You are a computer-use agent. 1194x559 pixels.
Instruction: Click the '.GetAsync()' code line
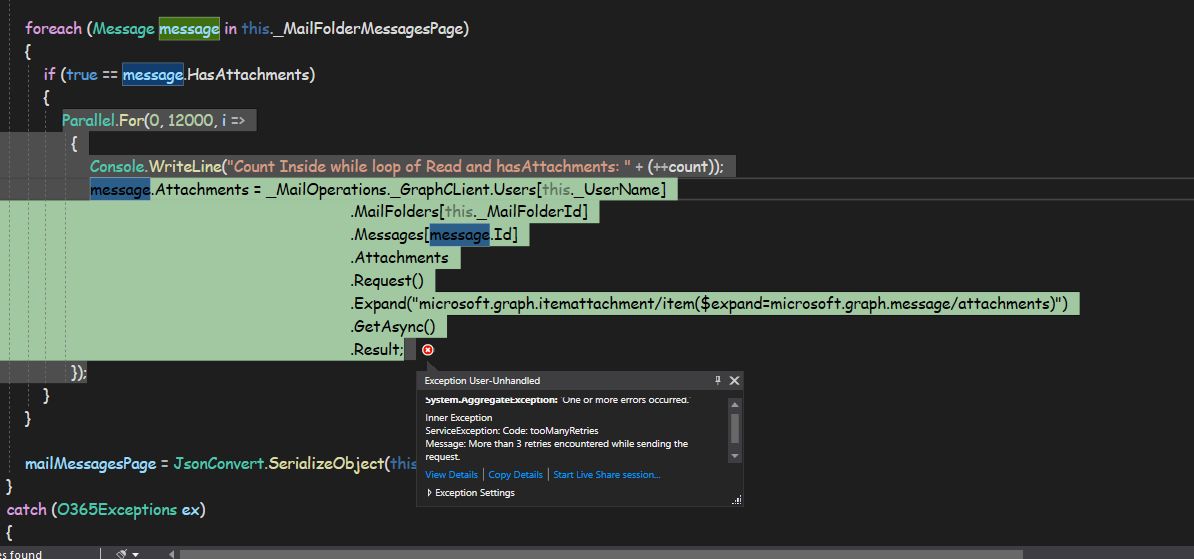393,327
